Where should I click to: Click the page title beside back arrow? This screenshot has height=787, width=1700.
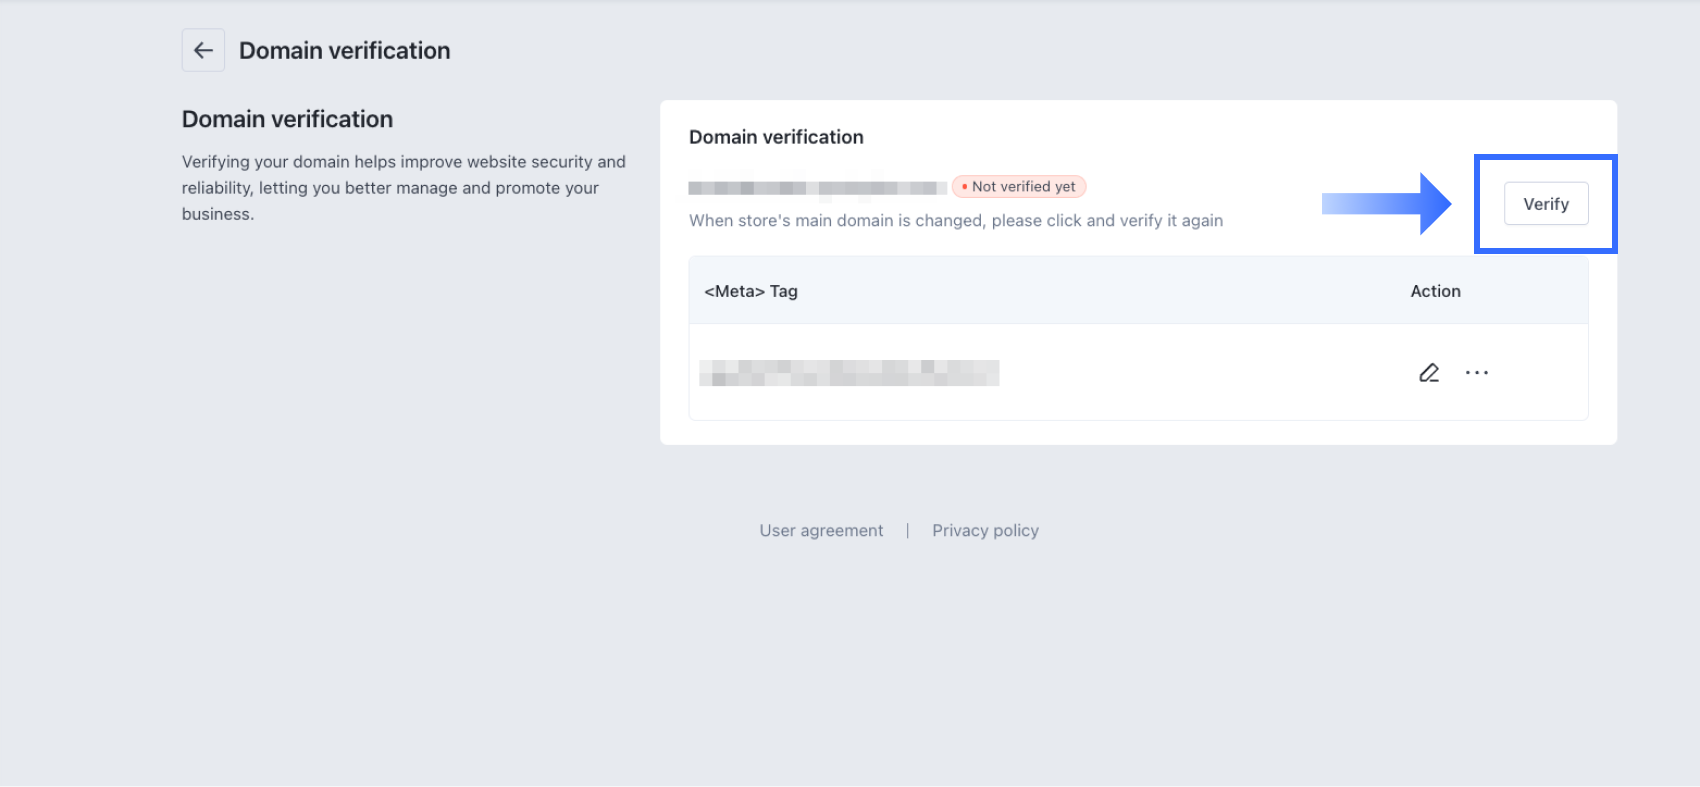click(x=344, y=50)
